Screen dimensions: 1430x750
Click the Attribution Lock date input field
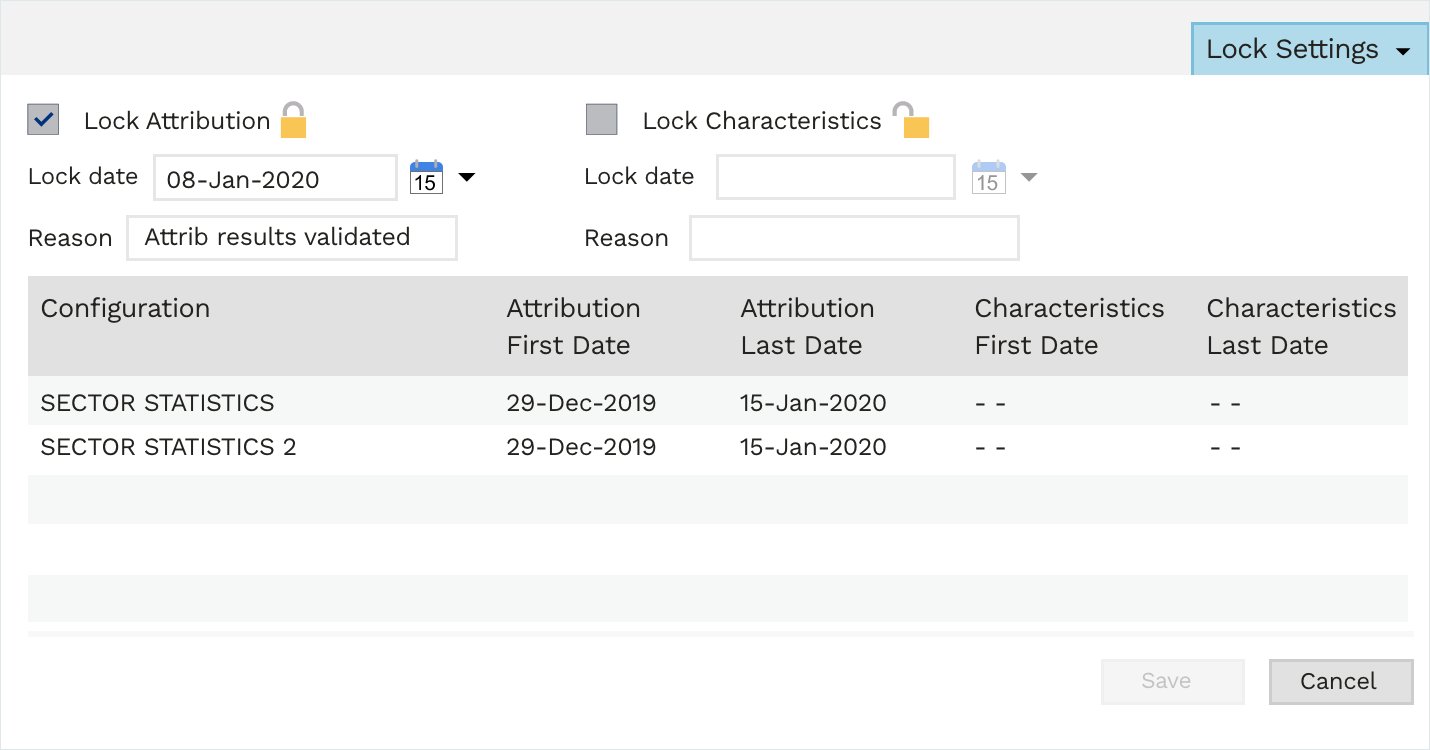[x=275, y=179]
